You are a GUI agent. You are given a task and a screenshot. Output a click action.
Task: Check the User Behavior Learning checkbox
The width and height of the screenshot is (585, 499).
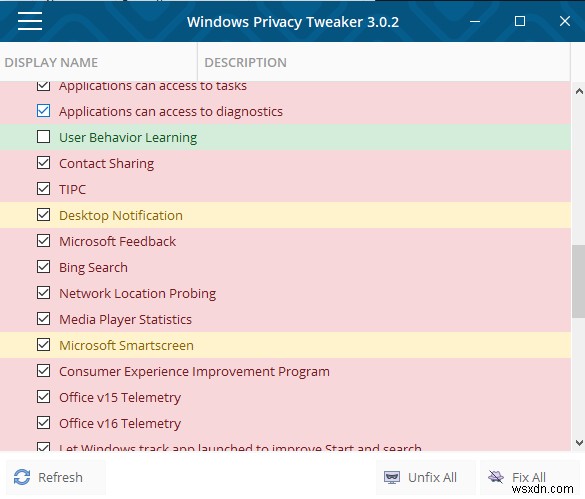pyautogui.click(x=43, y=137)
